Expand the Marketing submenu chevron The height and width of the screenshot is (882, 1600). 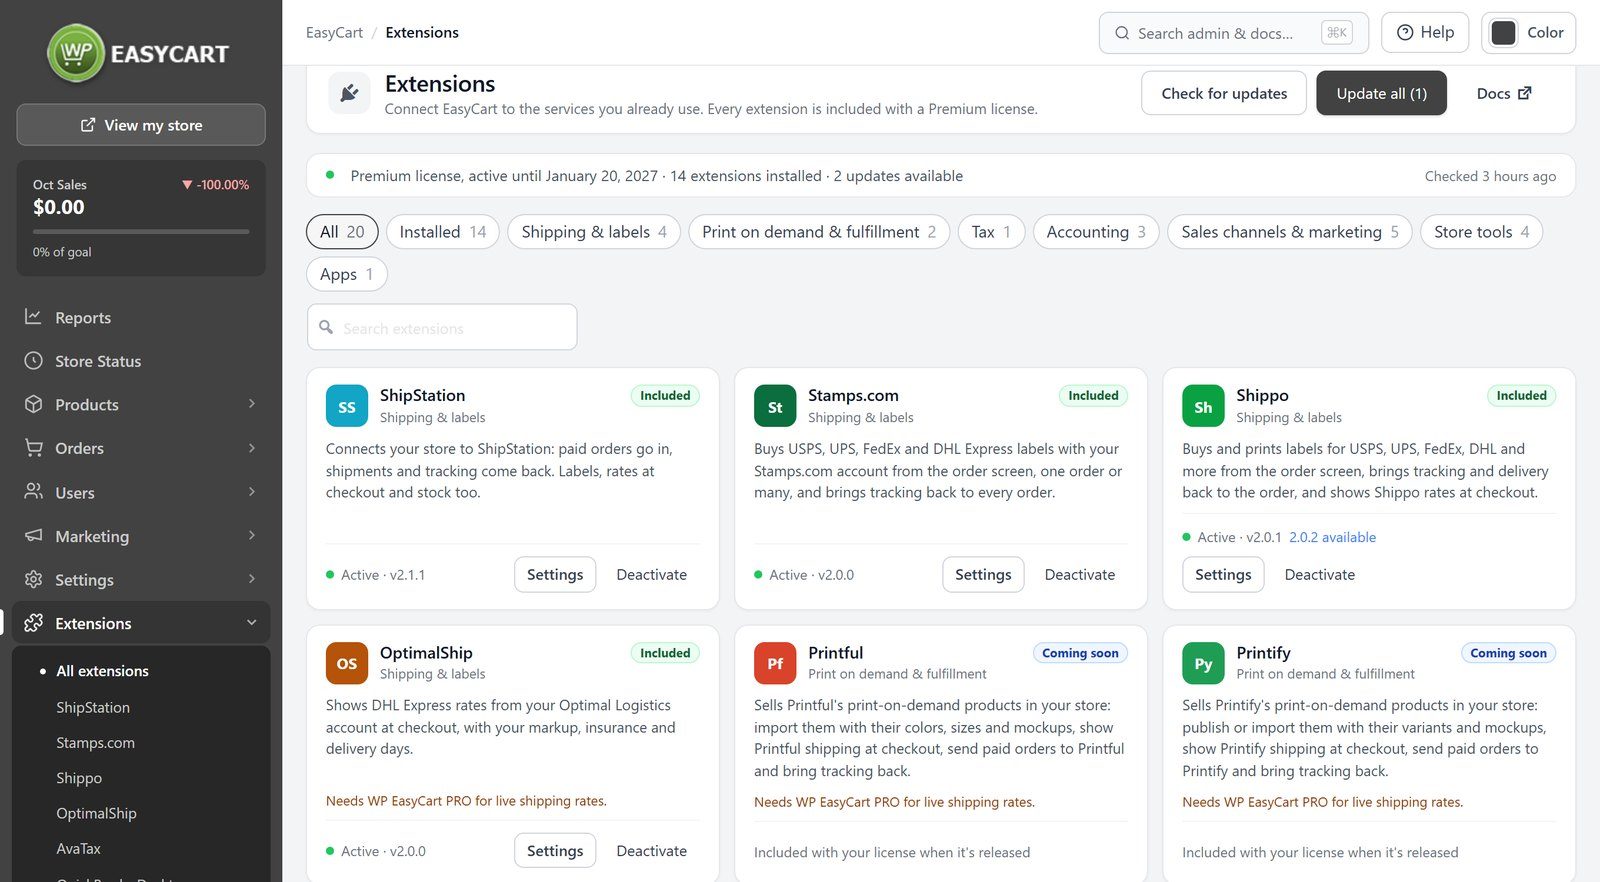252,536
